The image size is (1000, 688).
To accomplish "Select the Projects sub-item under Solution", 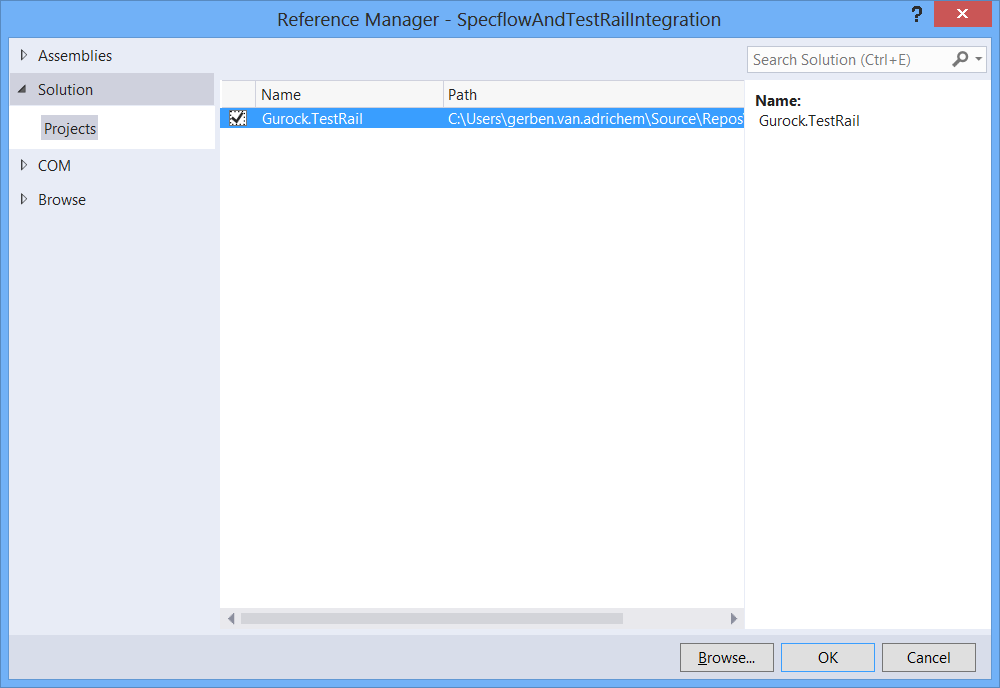I will click(70, 129).
